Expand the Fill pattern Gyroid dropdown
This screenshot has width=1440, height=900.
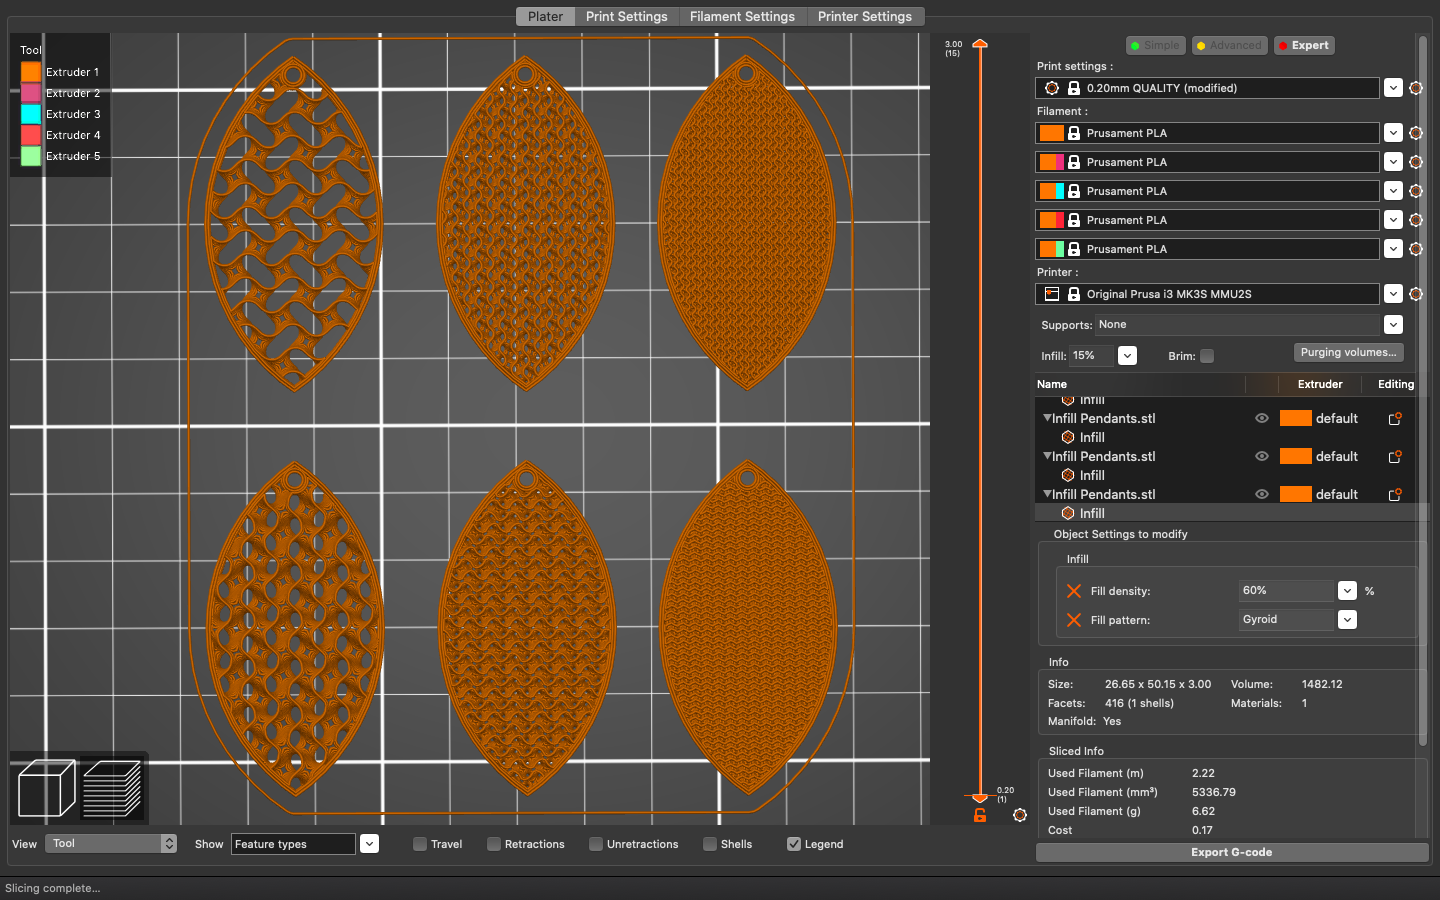click(1347, 620)
